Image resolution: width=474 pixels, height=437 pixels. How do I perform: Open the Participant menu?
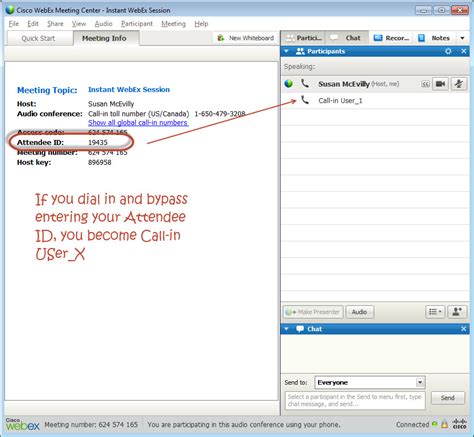point(137,24)
